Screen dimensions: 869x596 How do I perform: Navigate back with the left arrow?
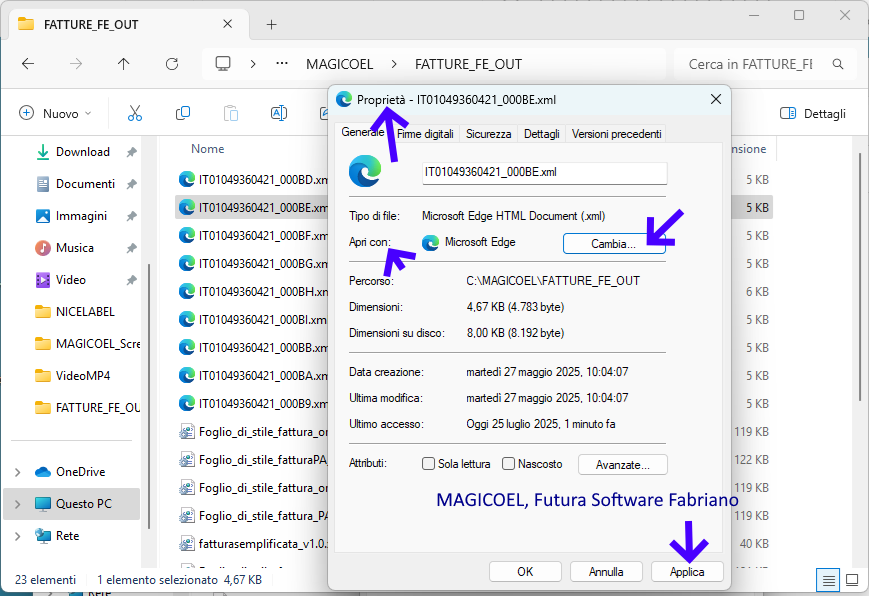pyautogui.click(x=28, y=64)
